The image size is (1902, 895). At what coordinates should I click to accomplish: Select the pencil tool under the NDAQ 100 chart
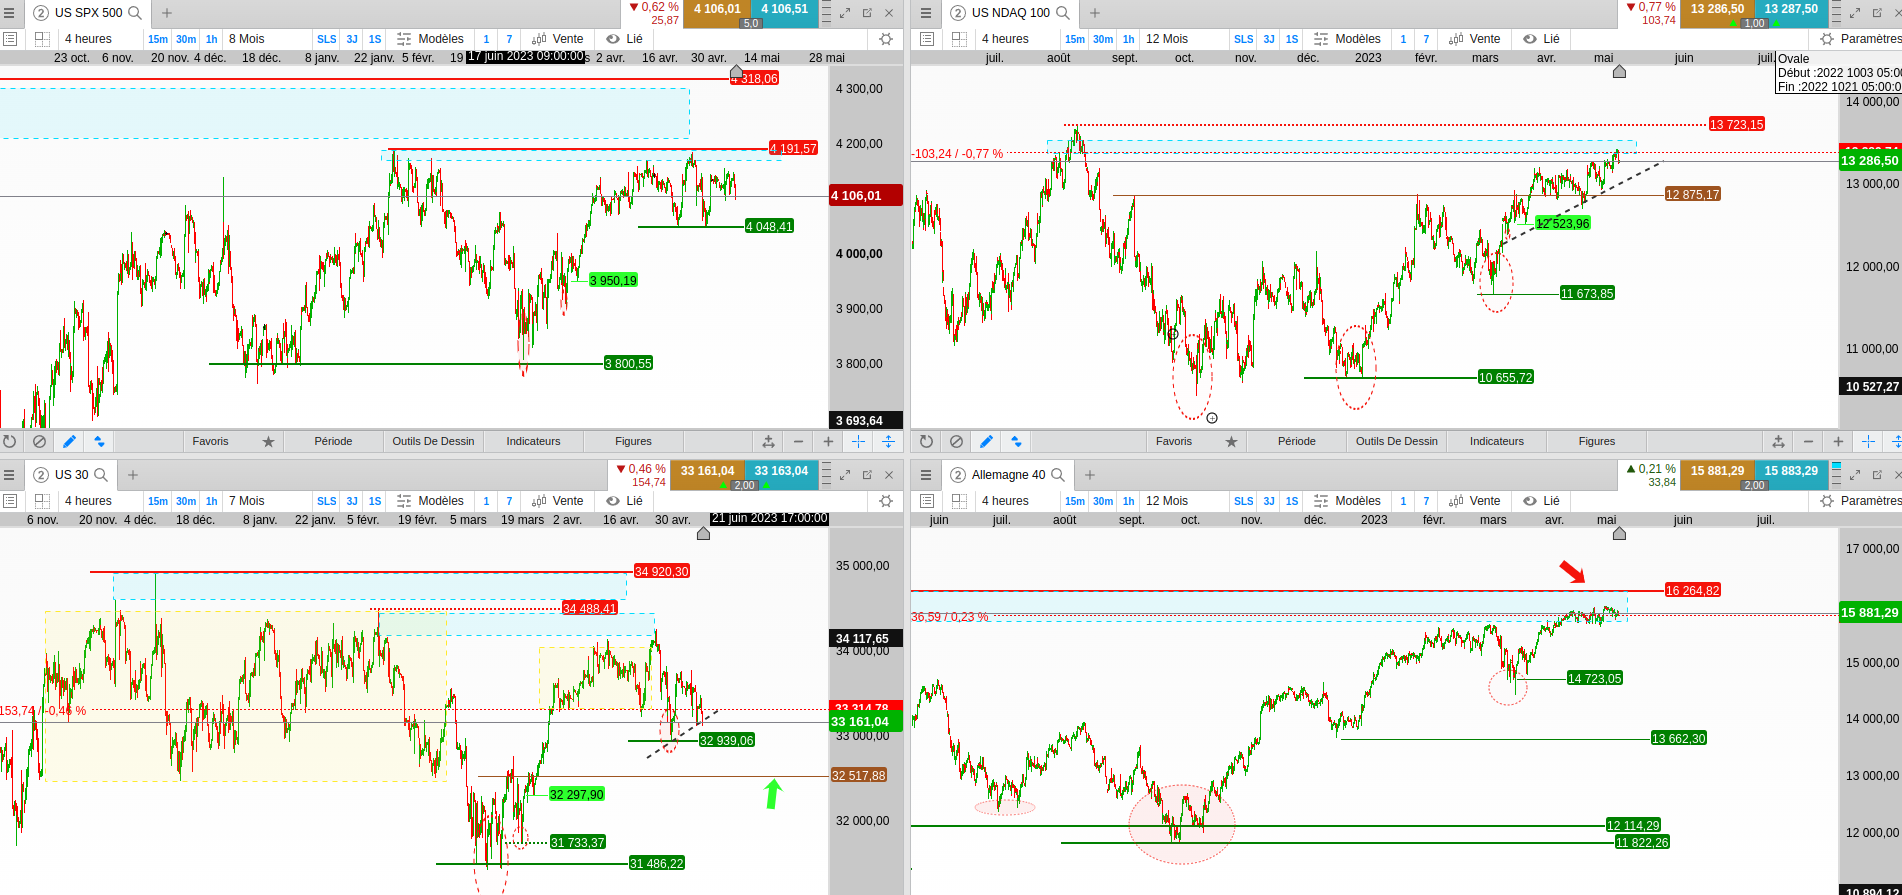pyautogui.click(x=986, y=441)
